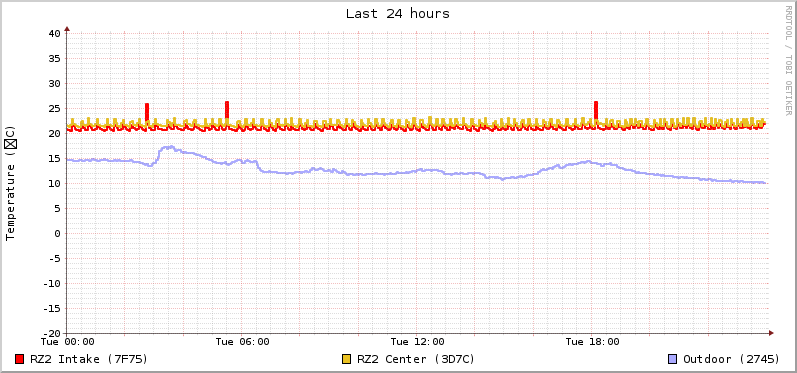Click the Tue 00:00 time axis label

[67, 342]
